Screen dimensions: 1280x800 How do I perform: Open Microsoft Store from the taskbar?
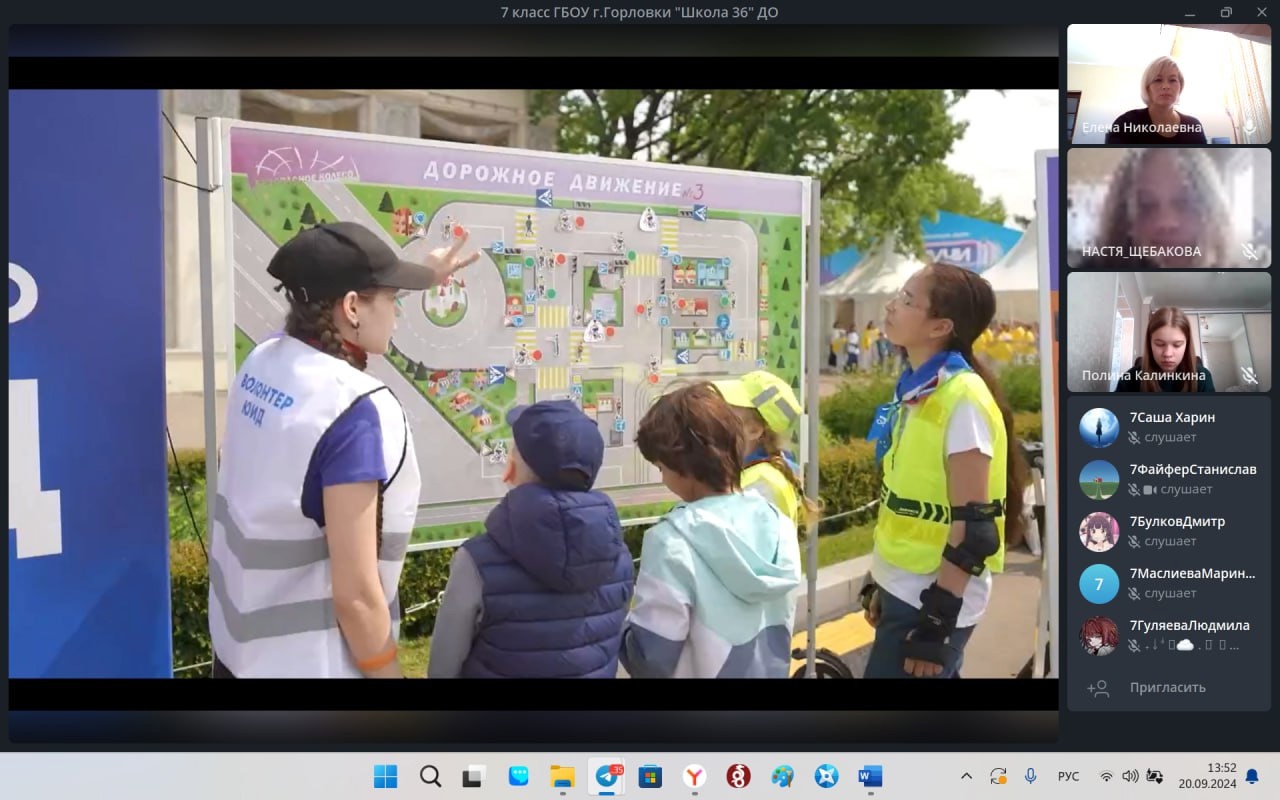[x=651, y=776]
